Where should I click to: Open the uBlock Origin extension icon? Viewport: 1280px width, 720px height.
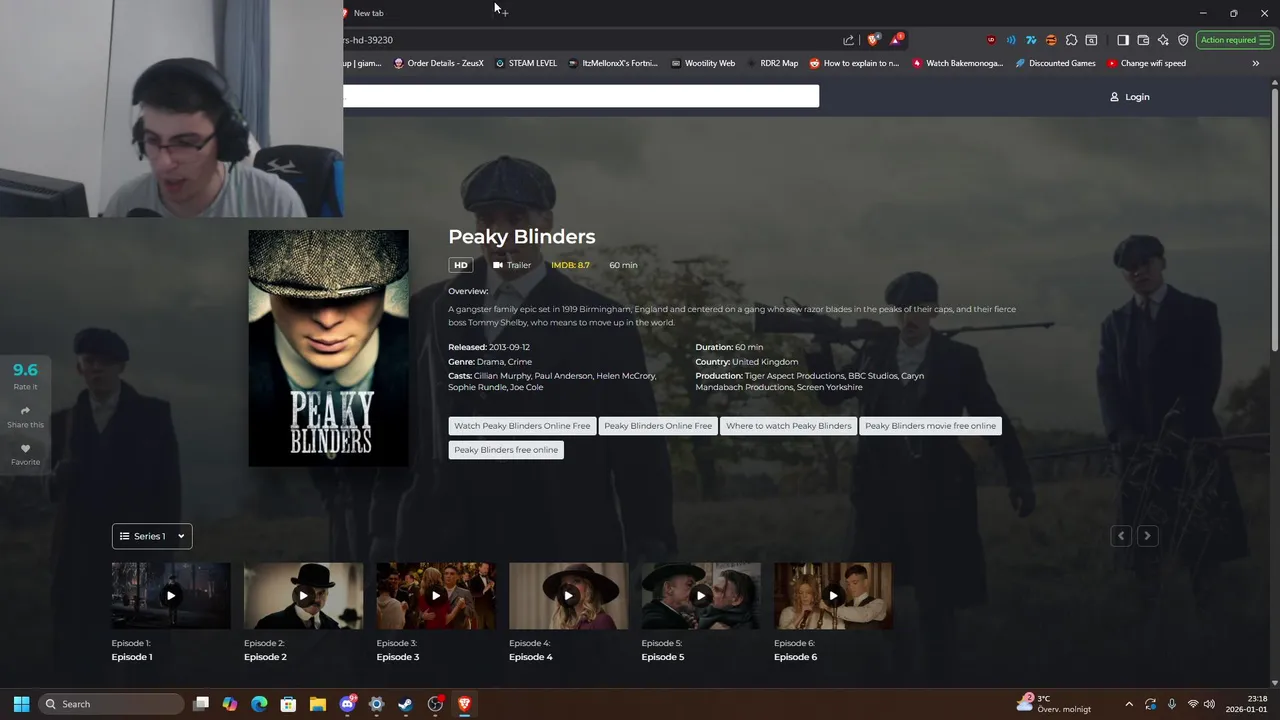tap(991, 40)
